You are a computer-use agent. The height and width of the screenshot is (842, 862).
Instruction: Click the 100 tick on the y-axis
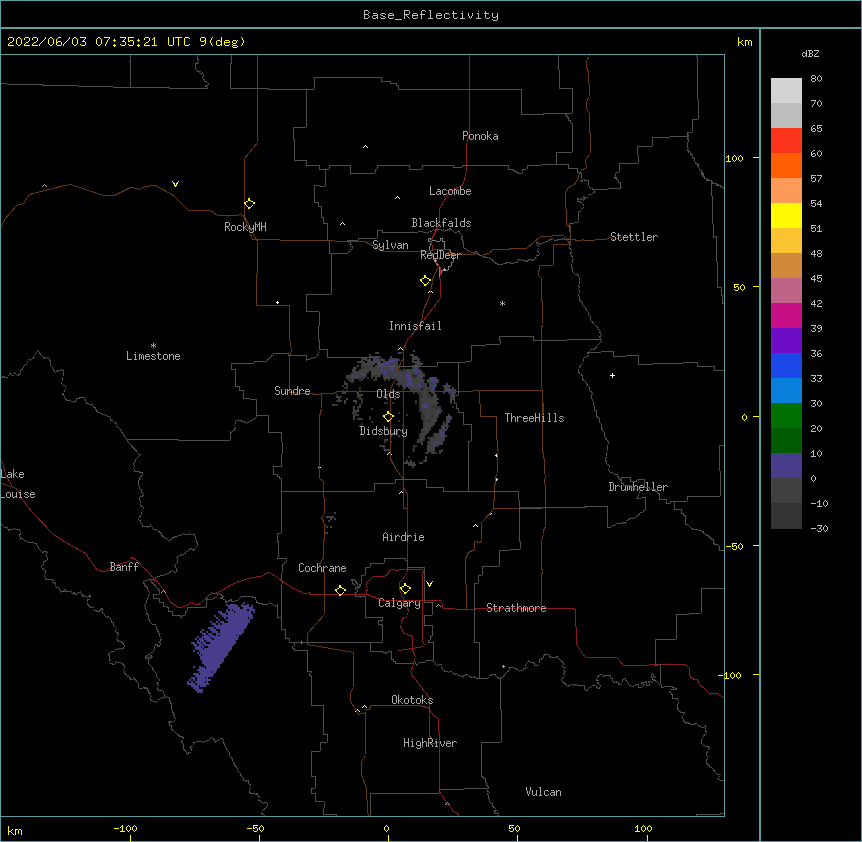pyautogui.click(x=734, y=158)
